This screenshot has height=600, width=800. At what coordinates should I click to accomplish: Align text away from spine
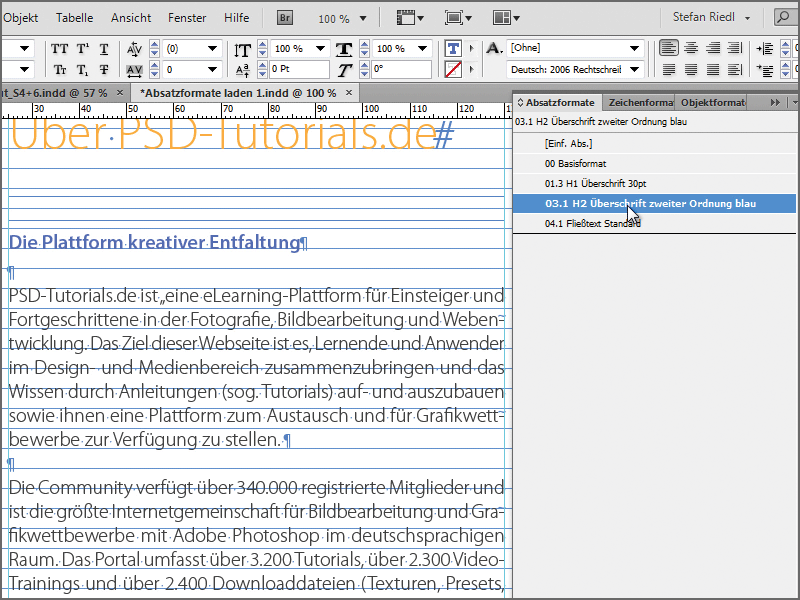[735, 69]
